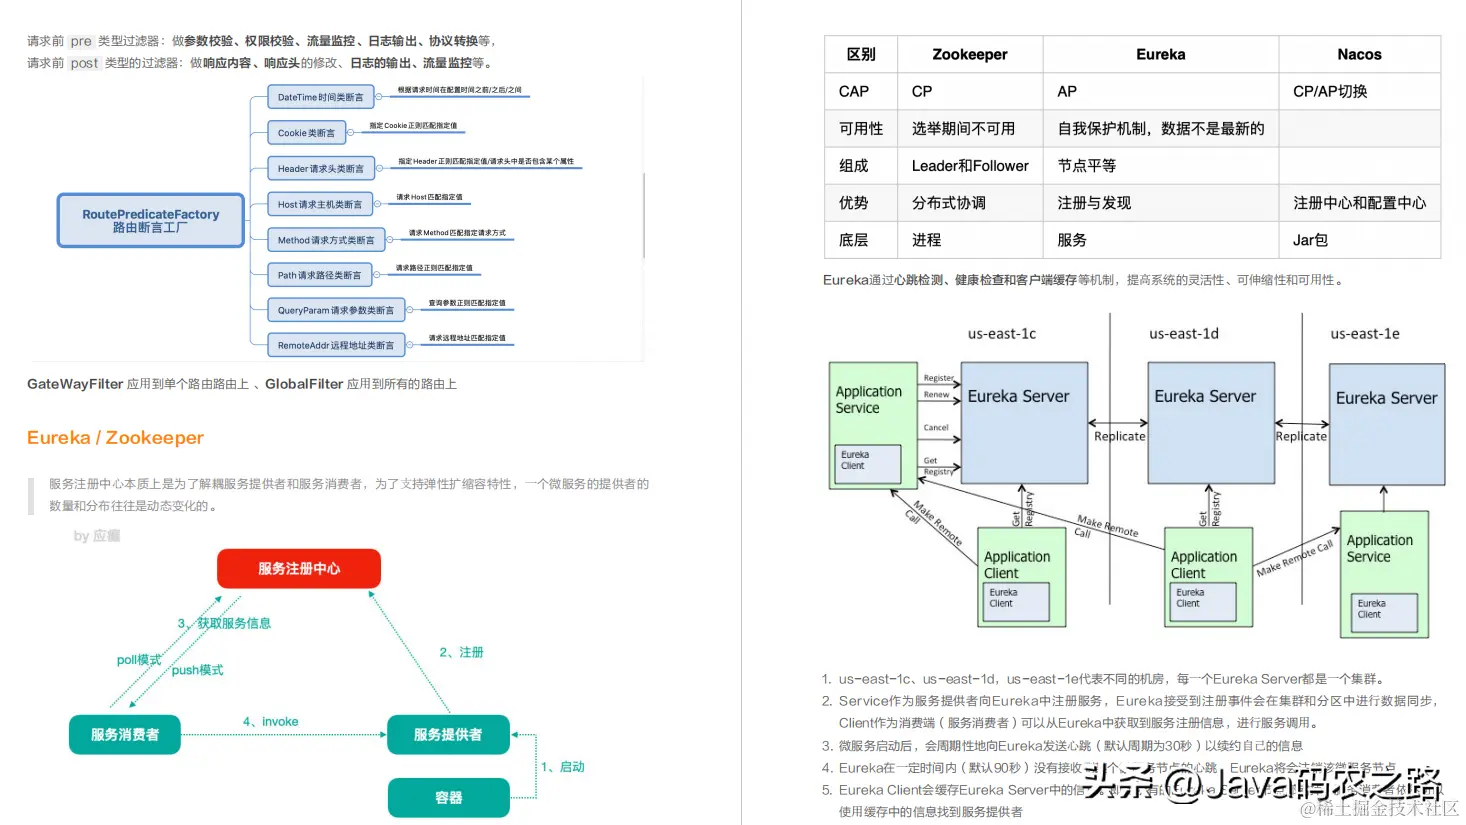
Task: Click the '1、启动' arrow label
Action: pyautogui.click(x=562, y=767)
